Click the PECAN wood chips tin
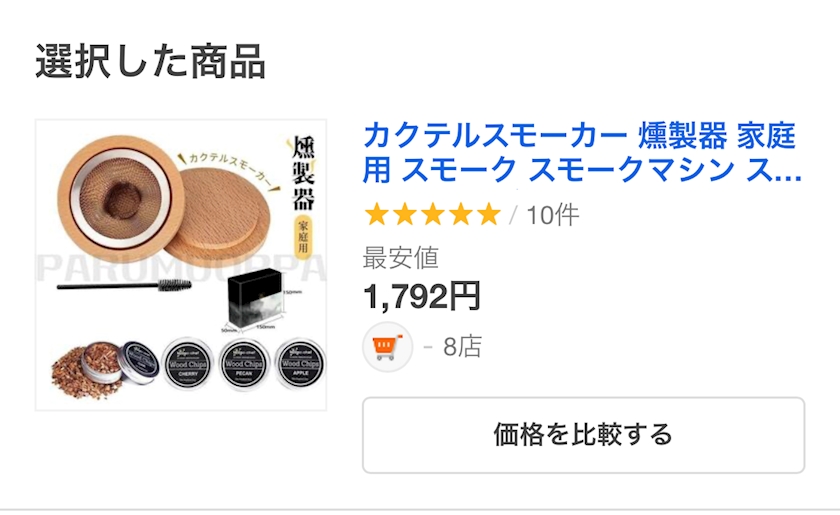The height and width of the screenshot is (515, 840). 244,363
